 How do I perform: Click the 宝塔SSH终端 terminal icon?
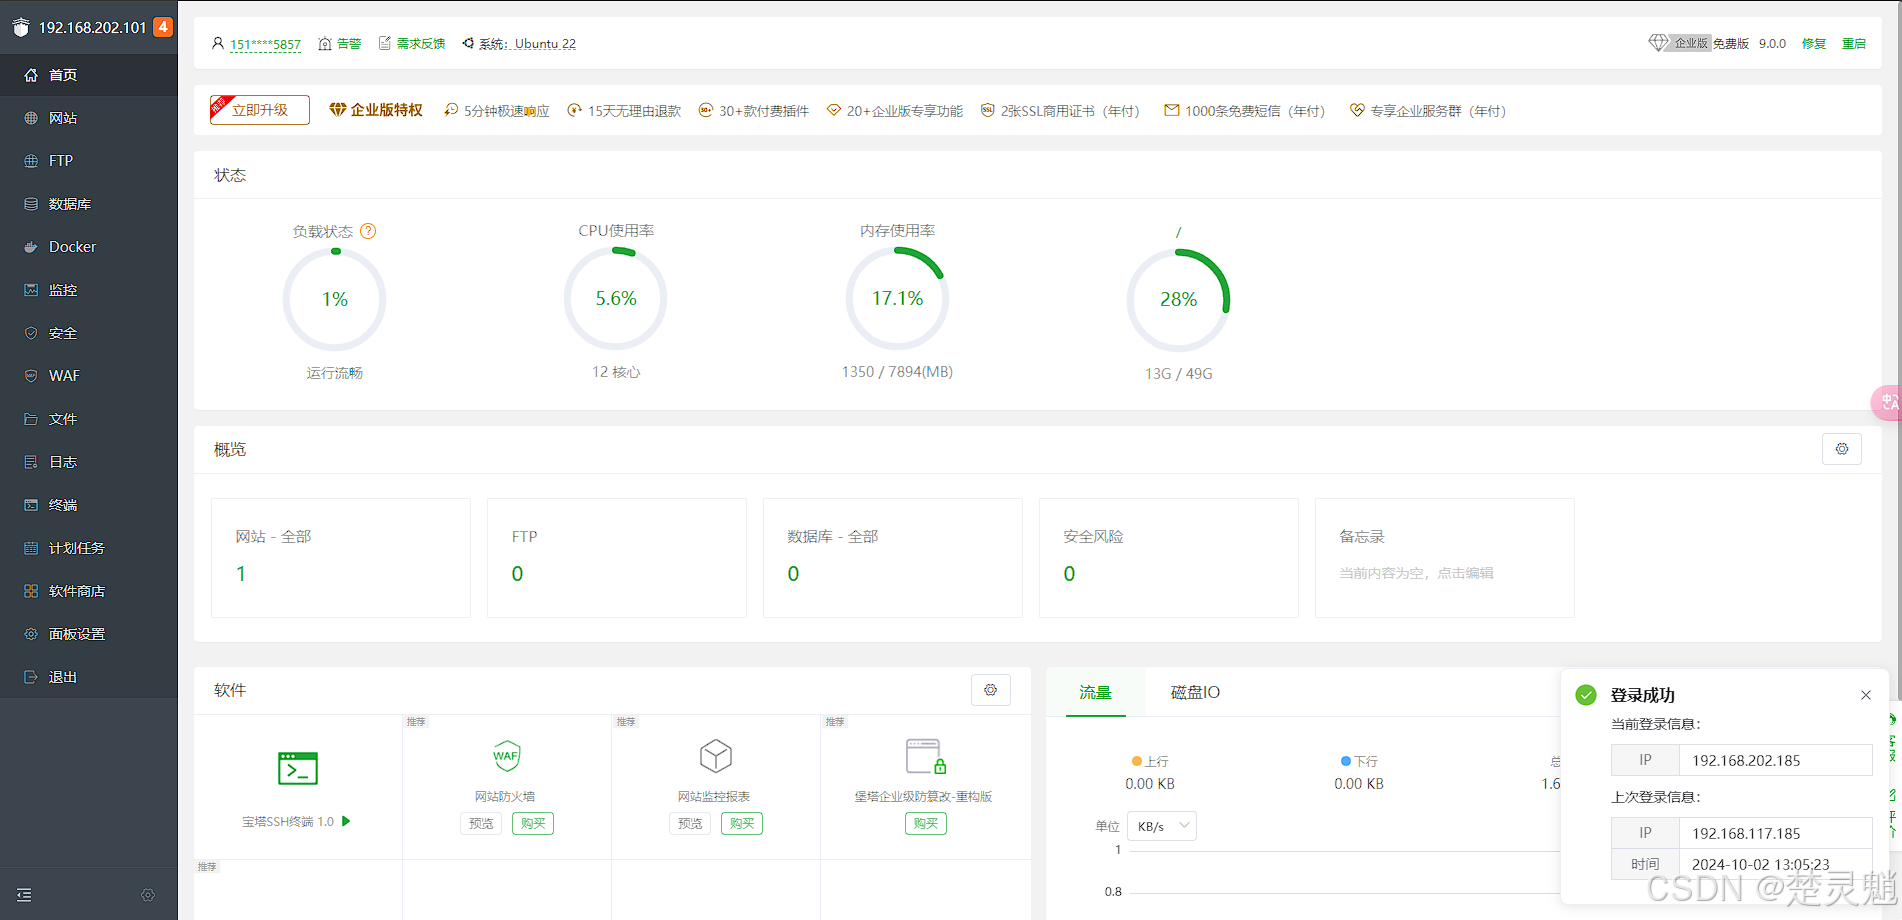pos(298,768)
